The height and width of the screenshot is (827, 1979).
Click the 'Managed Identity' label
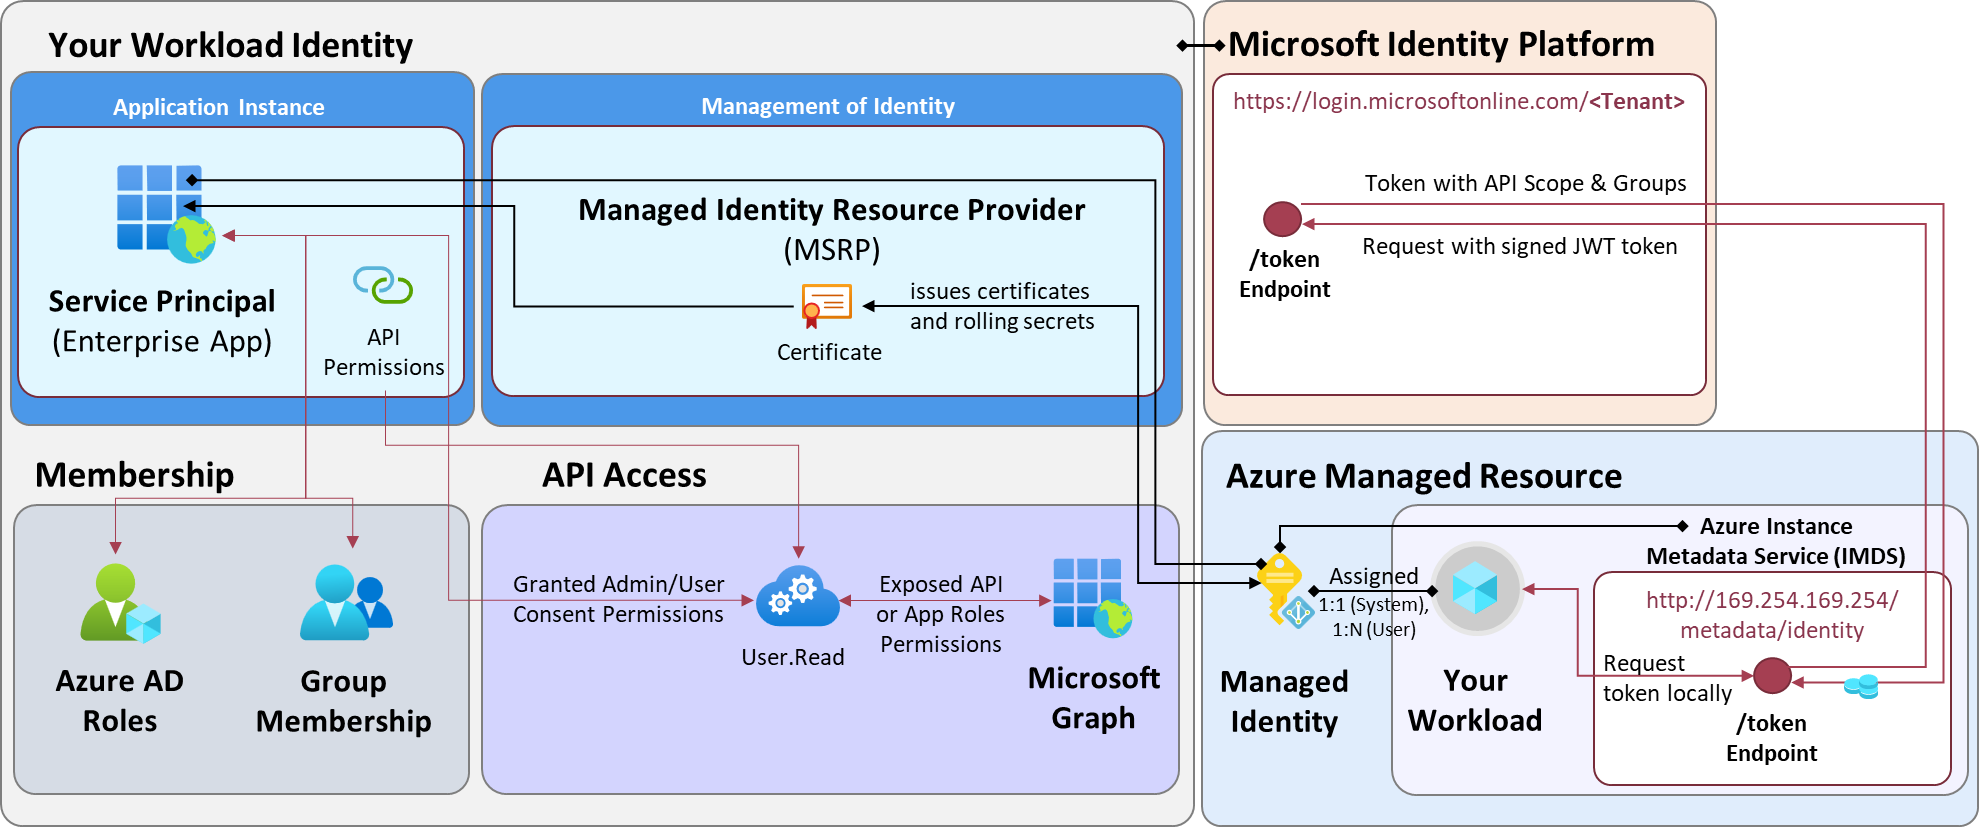click(1284, 701)
